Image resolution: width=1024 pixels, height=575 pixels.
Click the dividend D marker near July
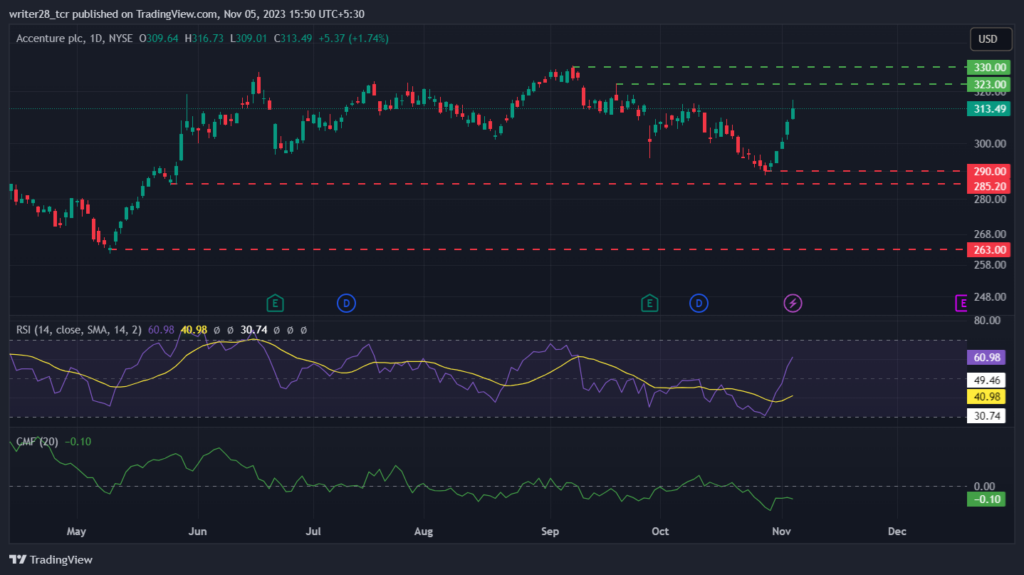(x=346, y=303)
